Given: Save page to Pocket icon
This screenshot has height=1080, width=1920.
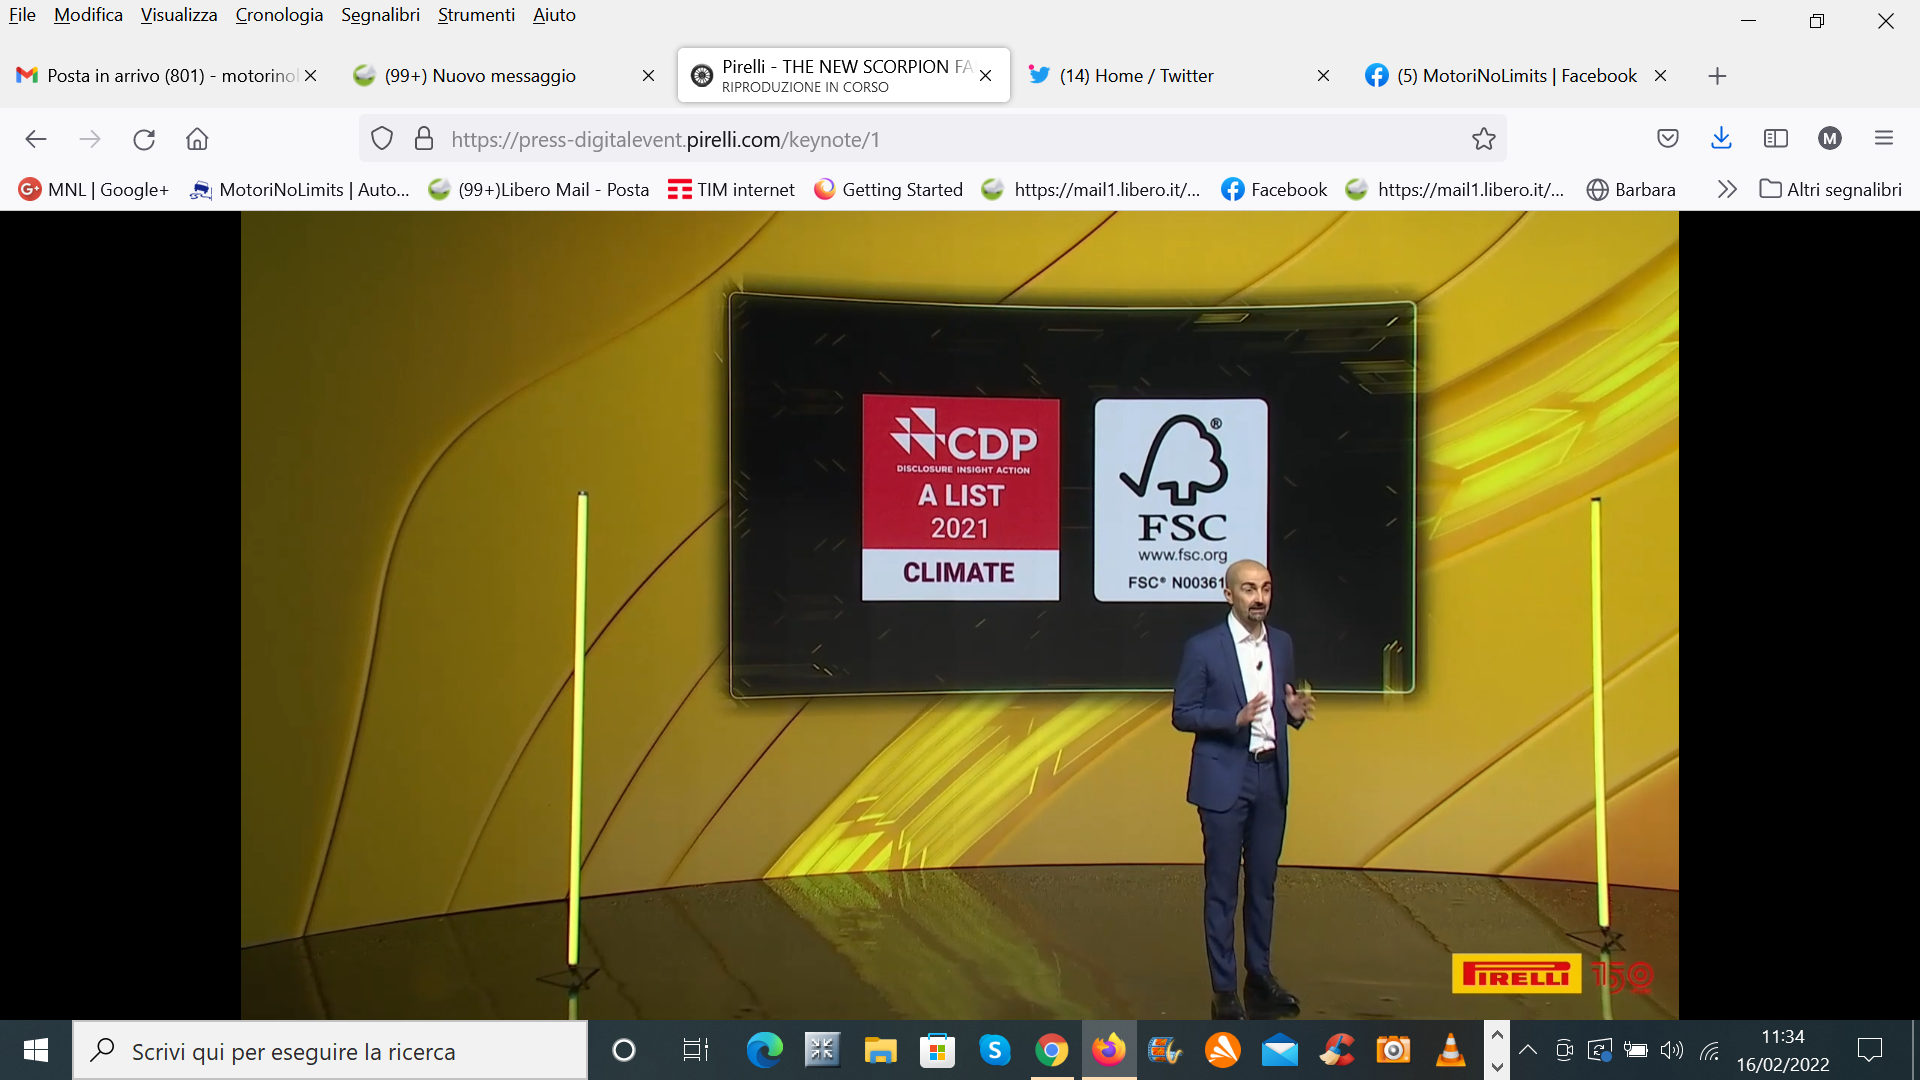Looking at the screenshot, I should (1667, 139).
